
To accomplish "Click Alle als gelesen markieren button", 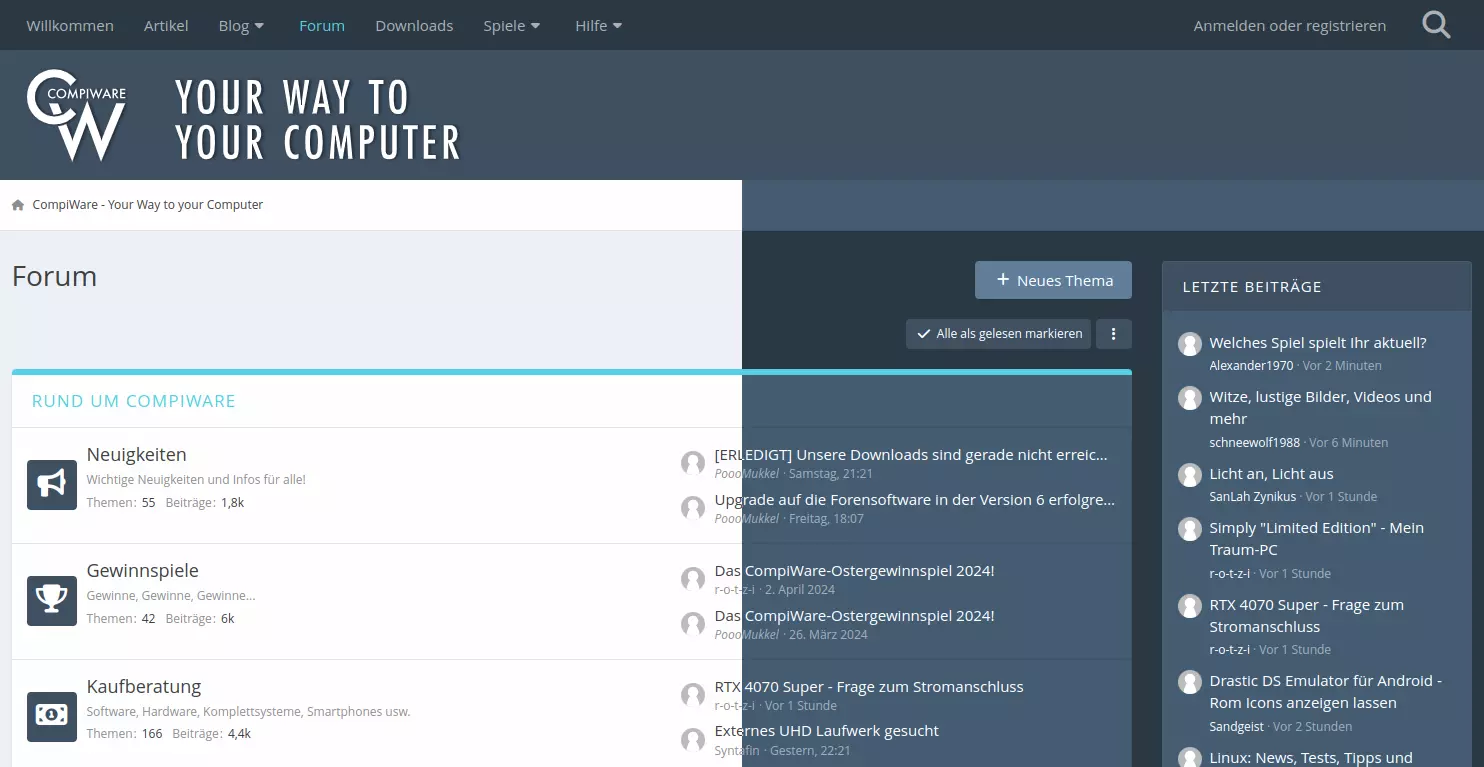I will click(x=999, y=334).
